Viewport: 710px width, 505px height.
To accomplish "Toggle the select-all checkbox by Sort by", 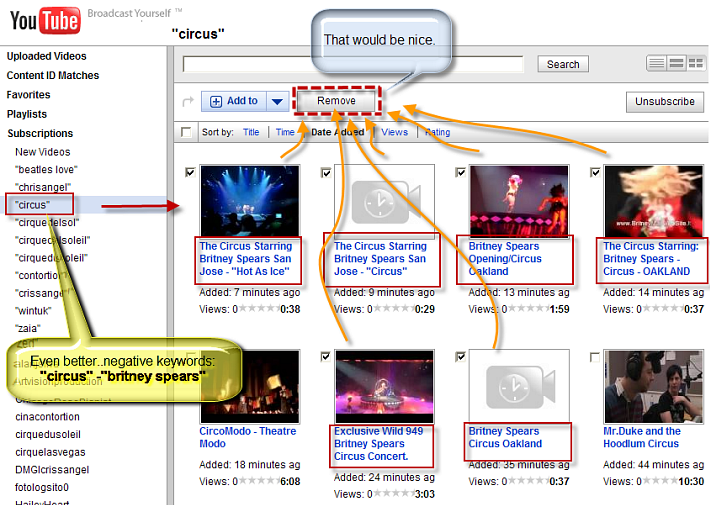I will [186, 132].
